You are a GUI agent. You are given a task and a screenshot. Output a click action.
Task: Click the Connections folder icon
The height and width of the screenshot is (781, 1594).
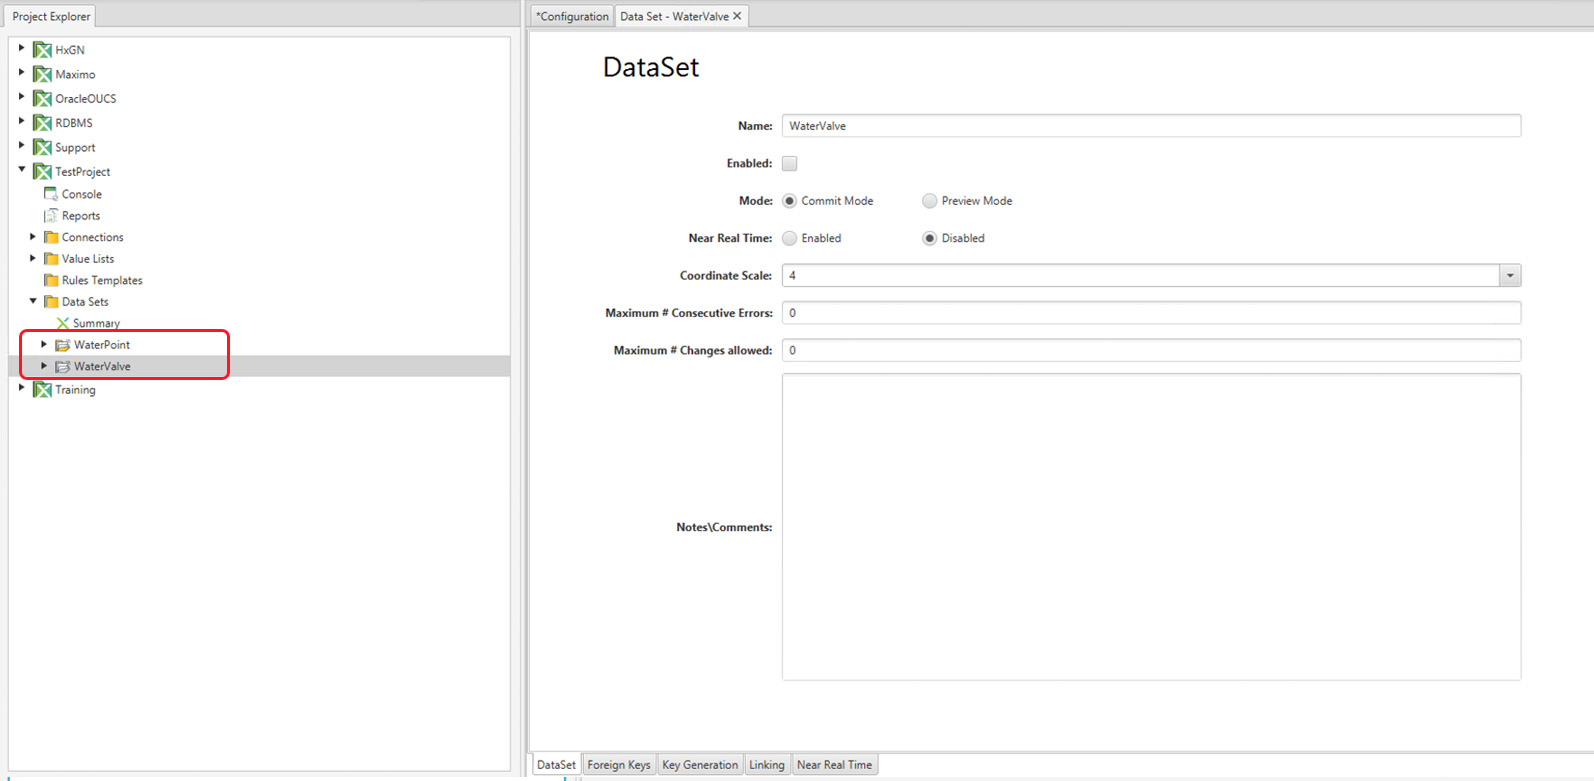click(51, 237)
